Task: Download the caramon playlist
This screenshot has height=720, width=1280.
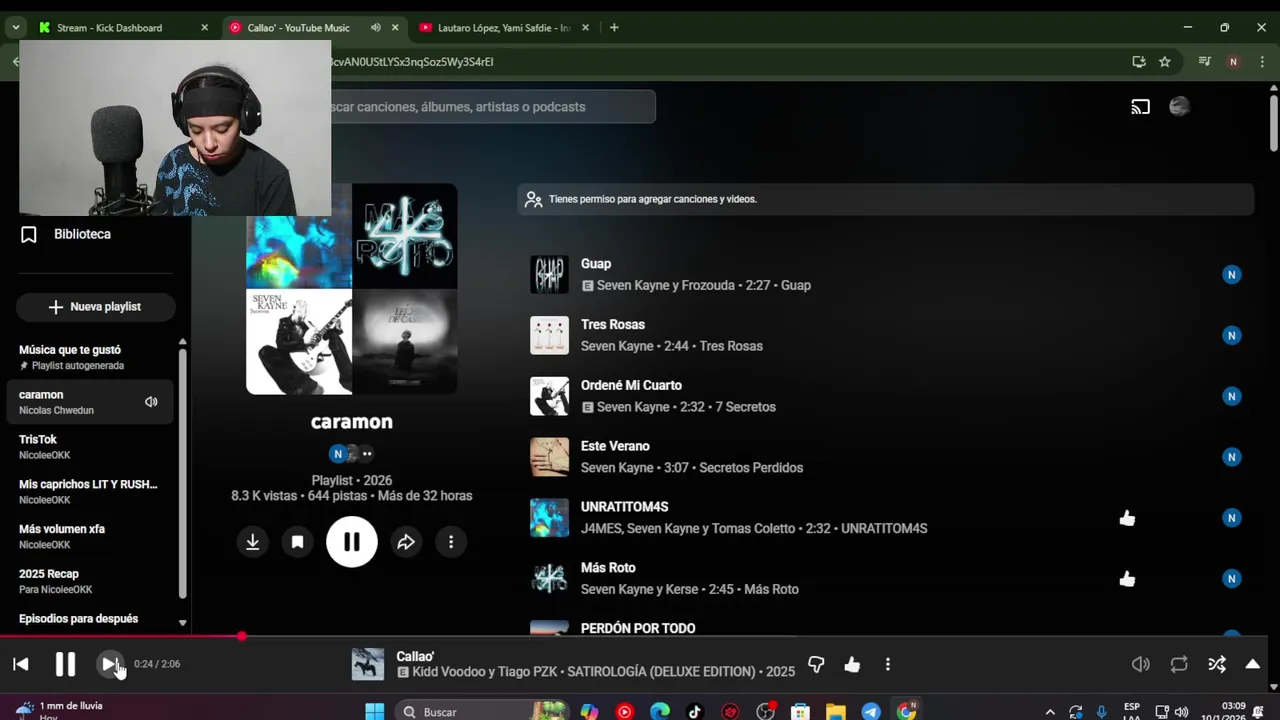Action: click(x=253, y=542)
